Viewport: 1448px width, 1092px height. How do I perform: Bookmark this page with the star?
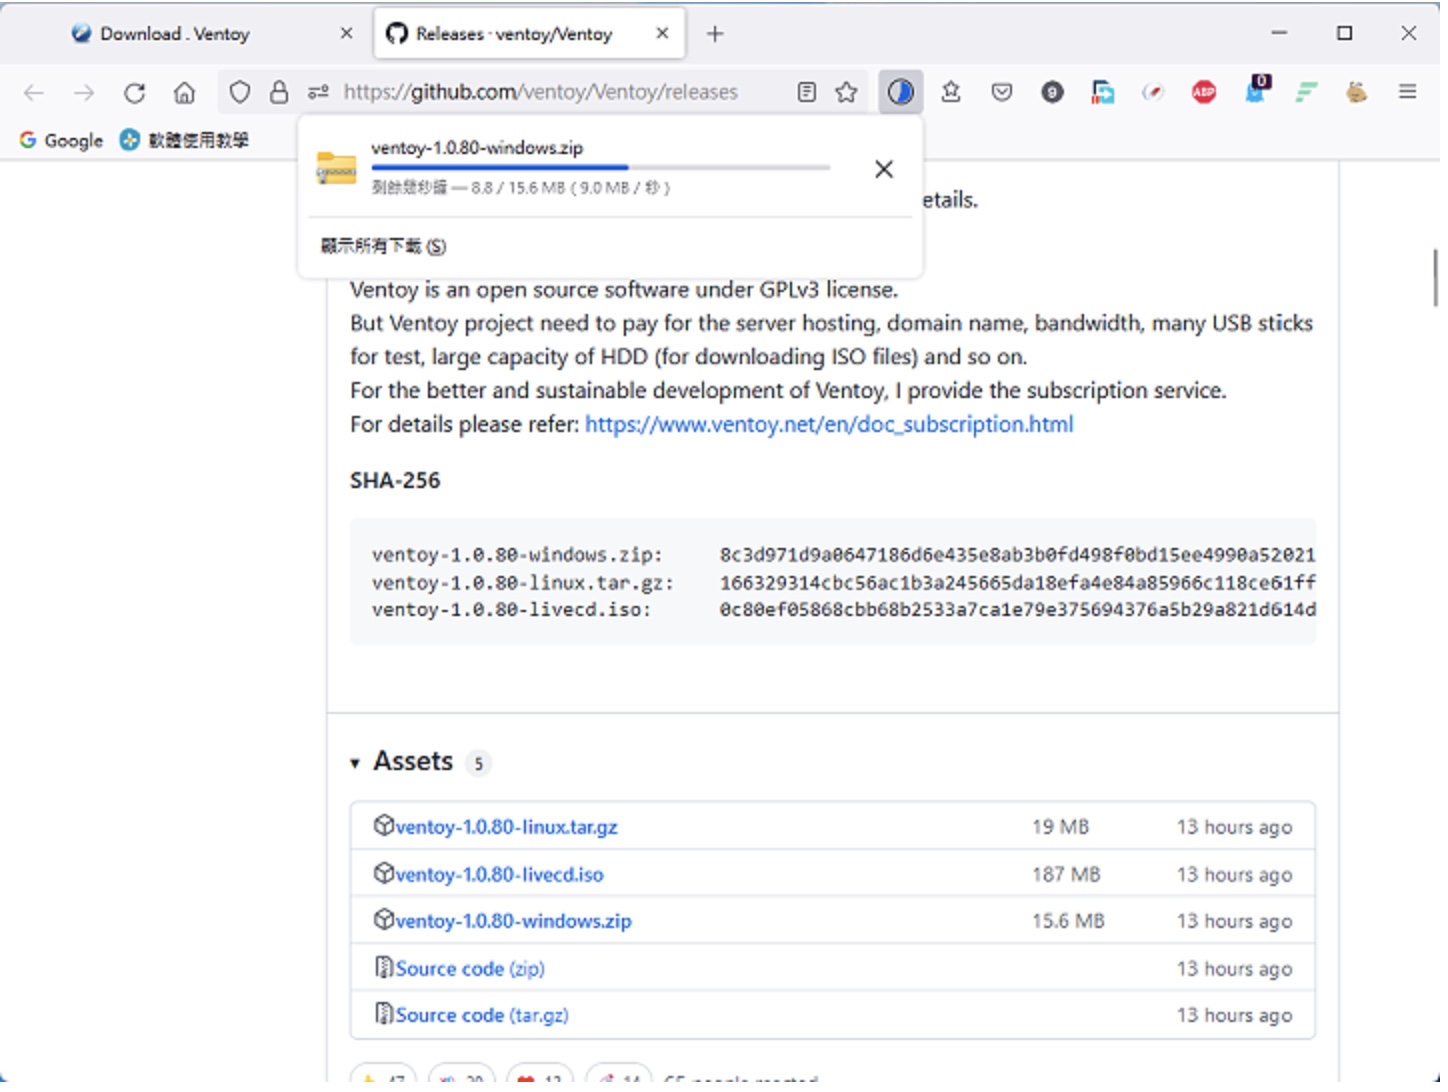click(848, 93)
